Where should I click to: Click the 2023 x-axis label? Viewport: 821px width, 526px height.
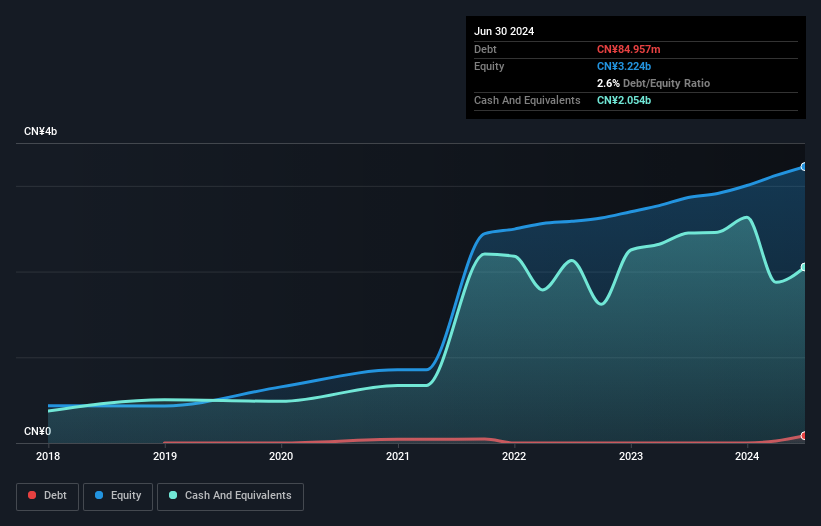(631, 456)
